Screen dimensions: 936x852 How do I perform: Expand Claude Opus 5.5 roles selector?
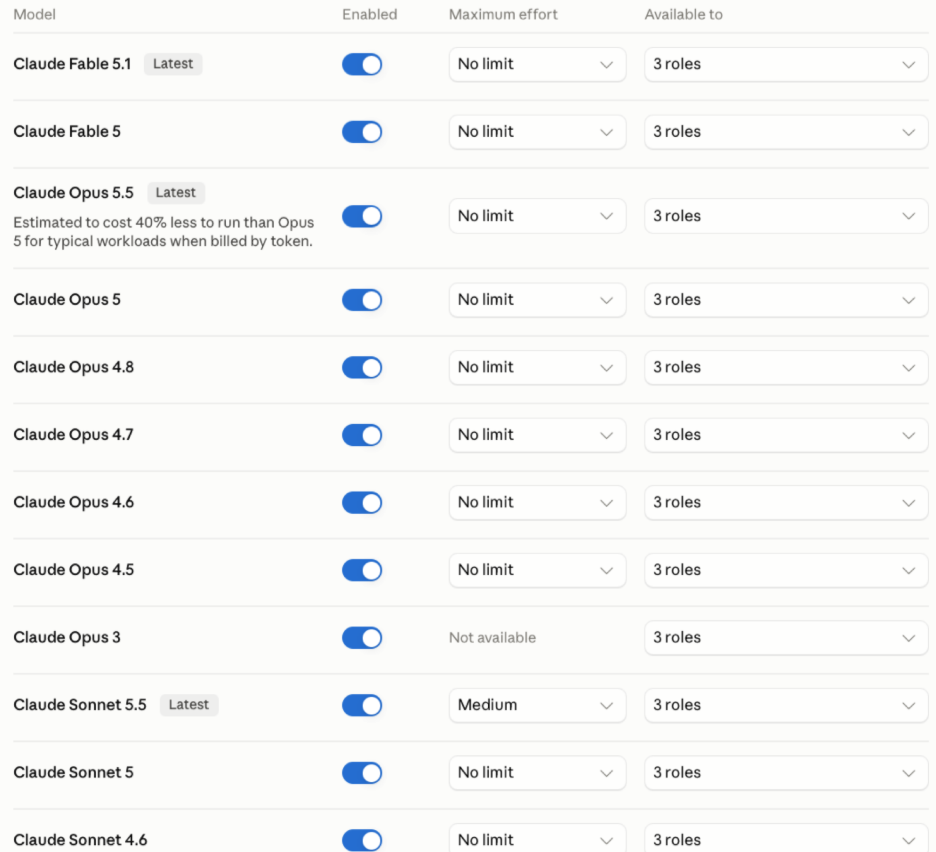click(786, 216)
